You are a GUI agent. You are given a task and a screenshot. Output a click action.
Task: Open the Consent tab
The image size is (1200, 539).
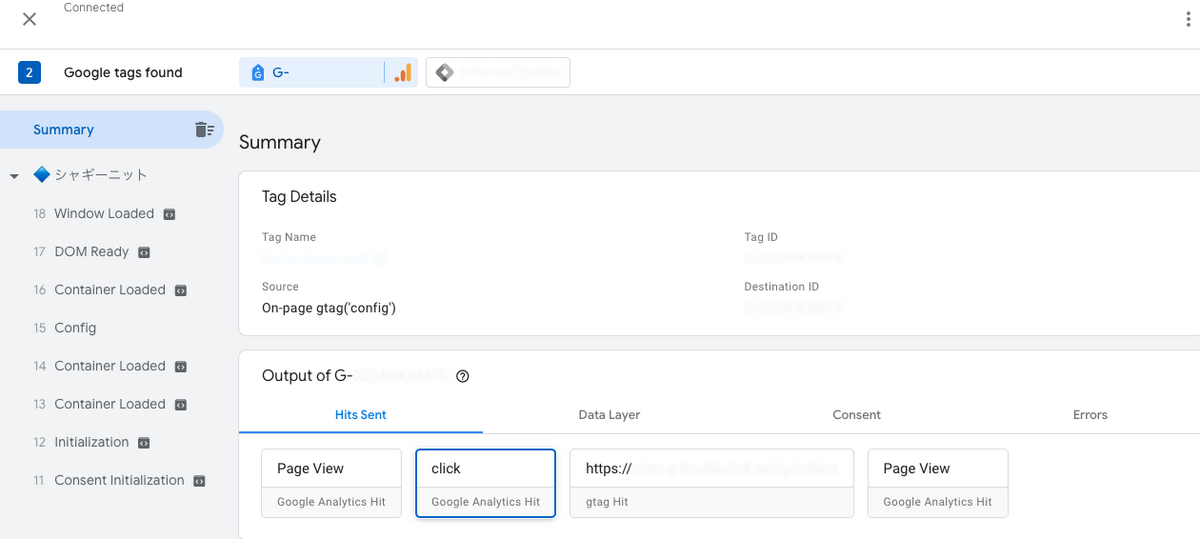click(x=857, y=415)
